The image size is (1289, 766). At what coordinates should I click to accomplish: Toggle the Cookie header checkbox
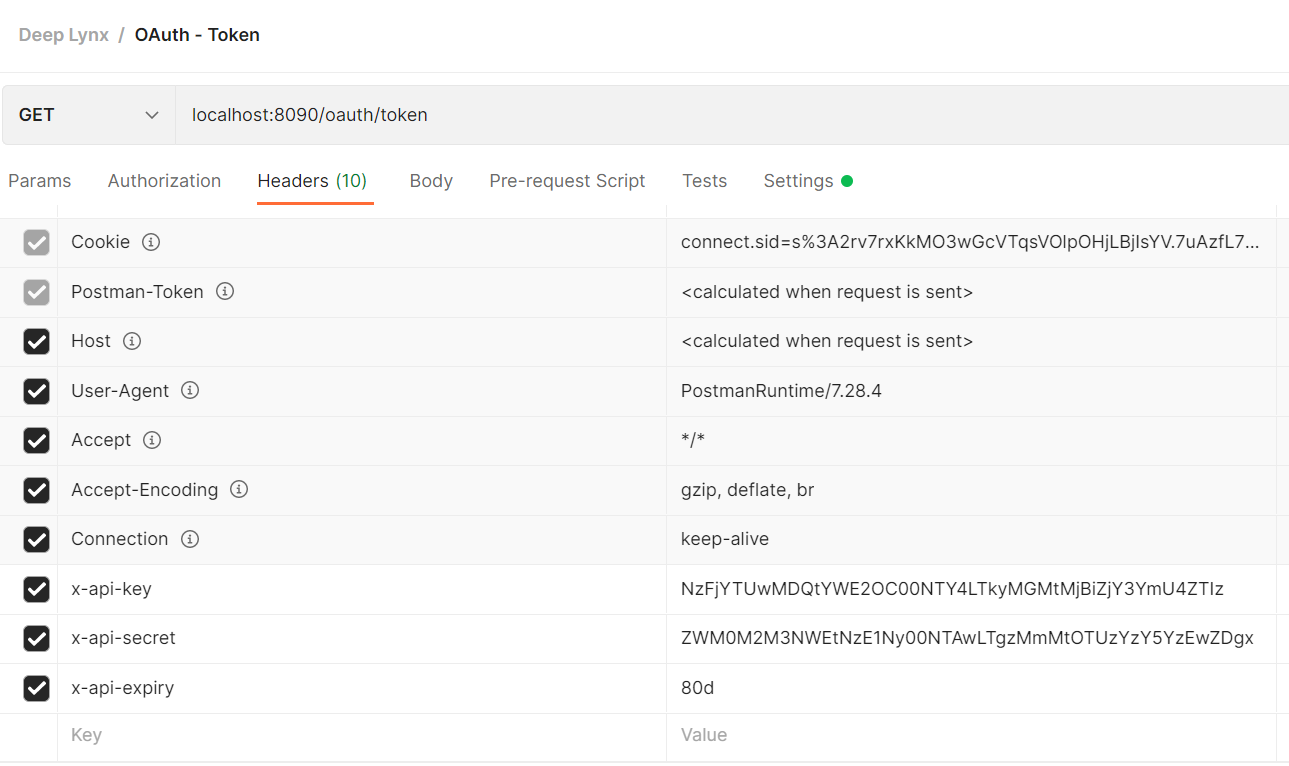[x=36, y=242]
